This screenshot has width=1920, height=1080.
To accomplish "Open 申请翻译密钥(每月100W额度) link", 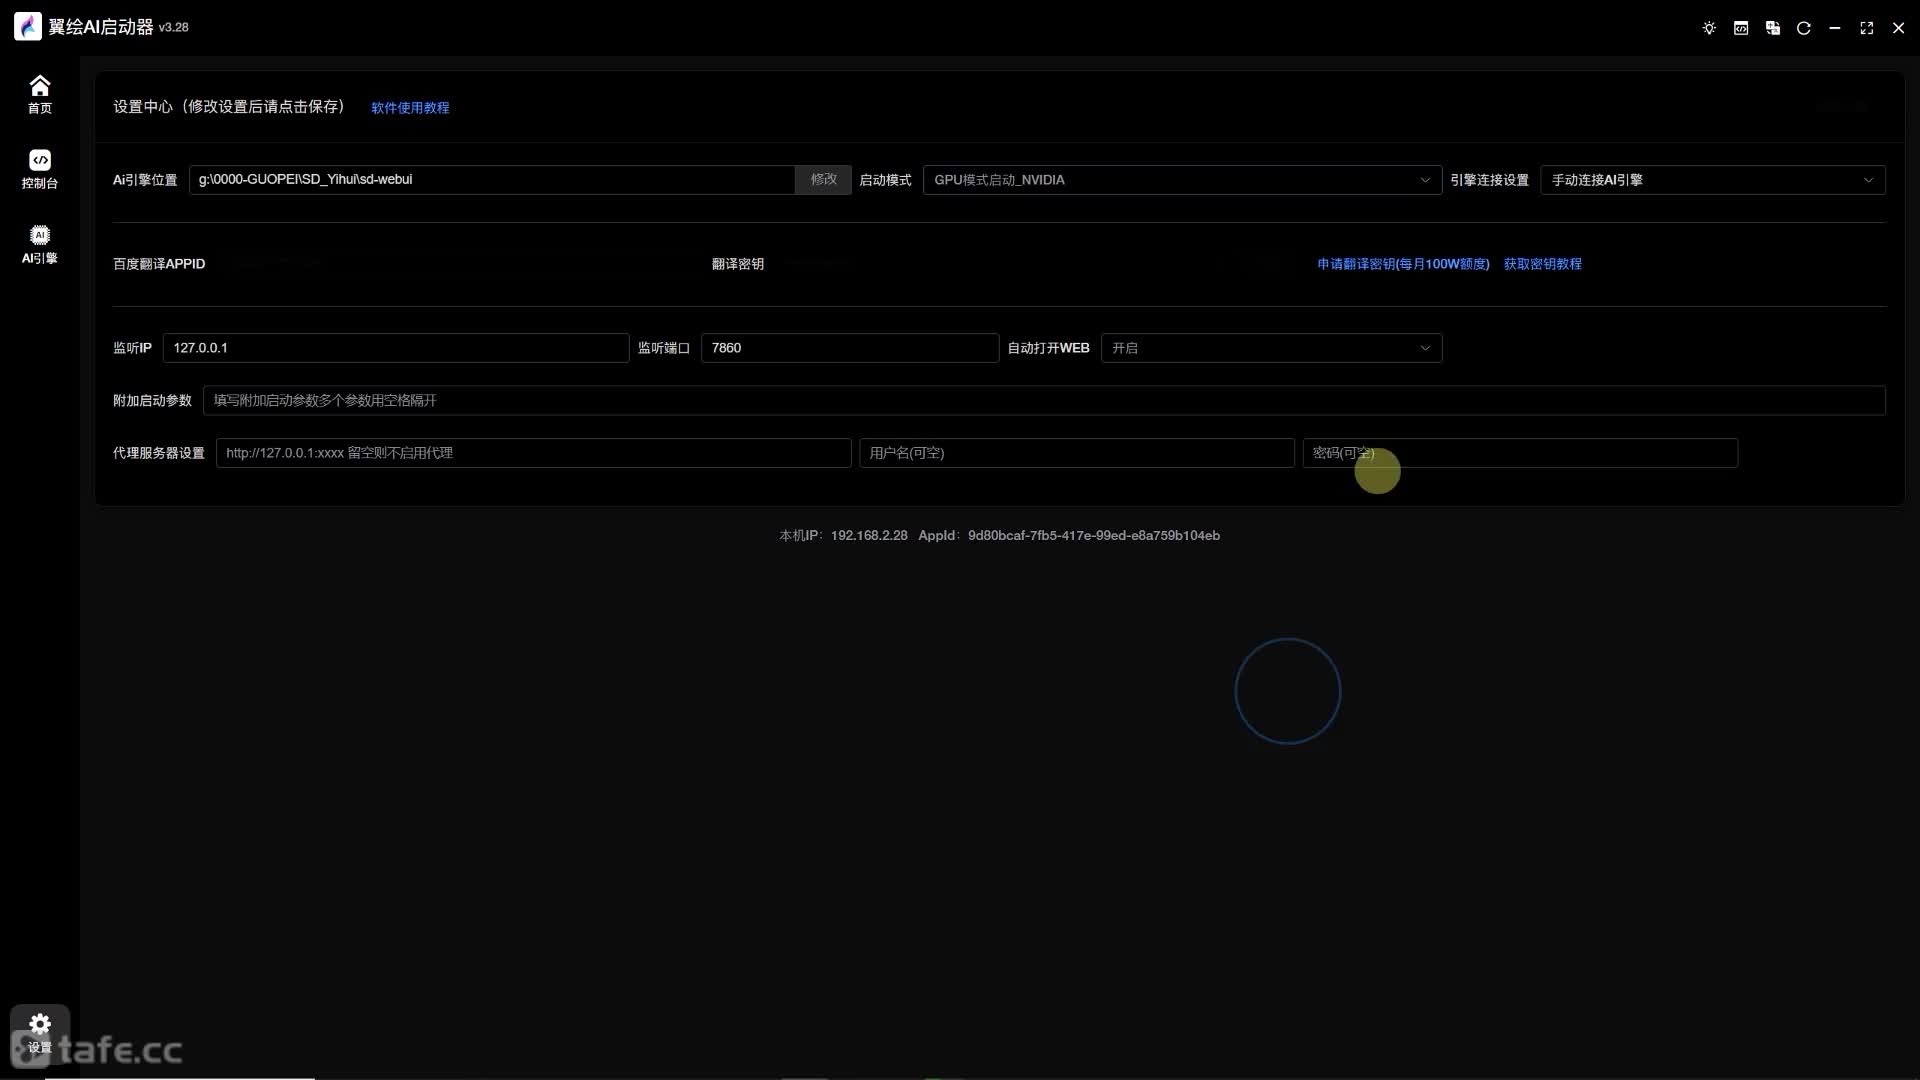I will pos(1403,264).
